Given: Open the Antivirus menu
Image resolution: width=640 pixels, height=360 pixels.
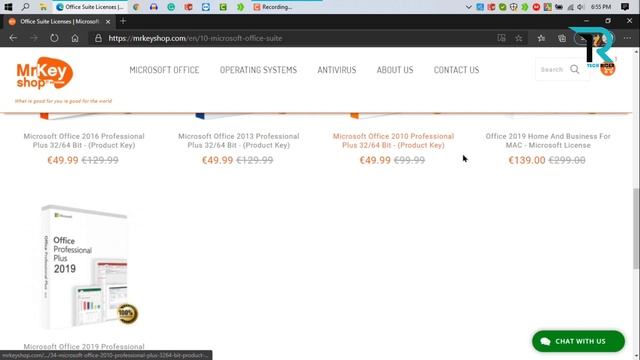Looking at the screenshot, I should pos(337,70).
